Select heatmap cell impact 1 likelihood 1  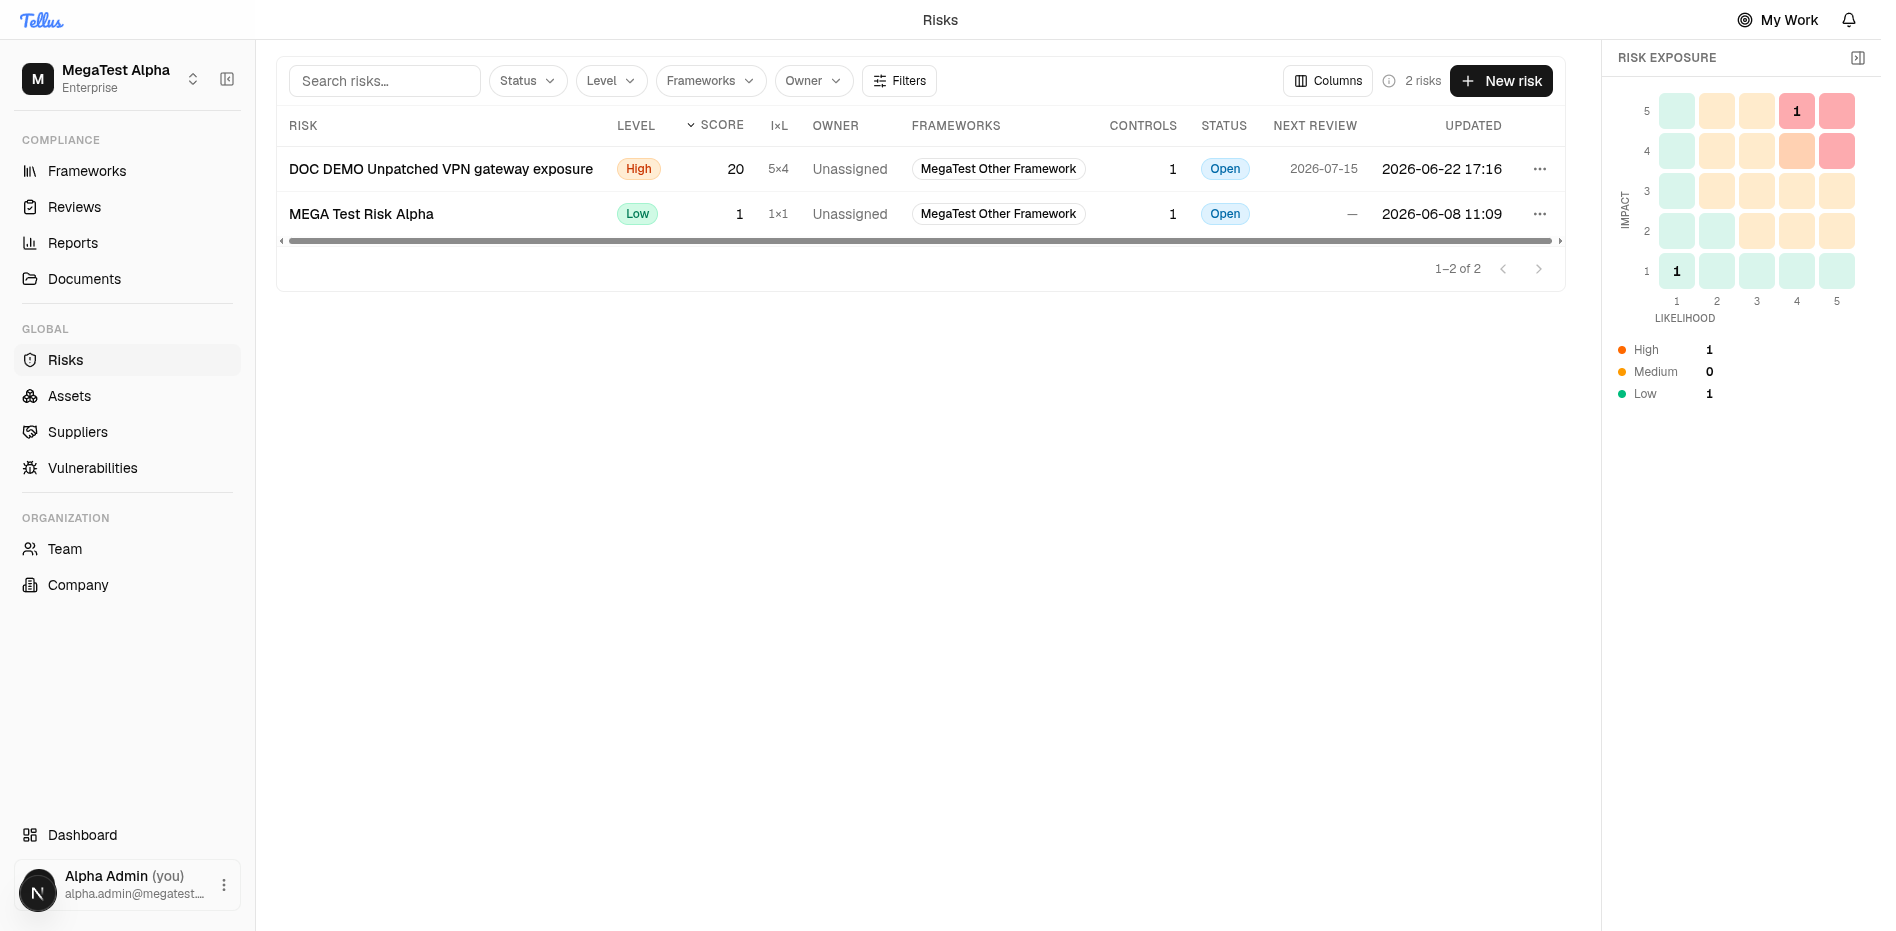tap(1677, 271)
